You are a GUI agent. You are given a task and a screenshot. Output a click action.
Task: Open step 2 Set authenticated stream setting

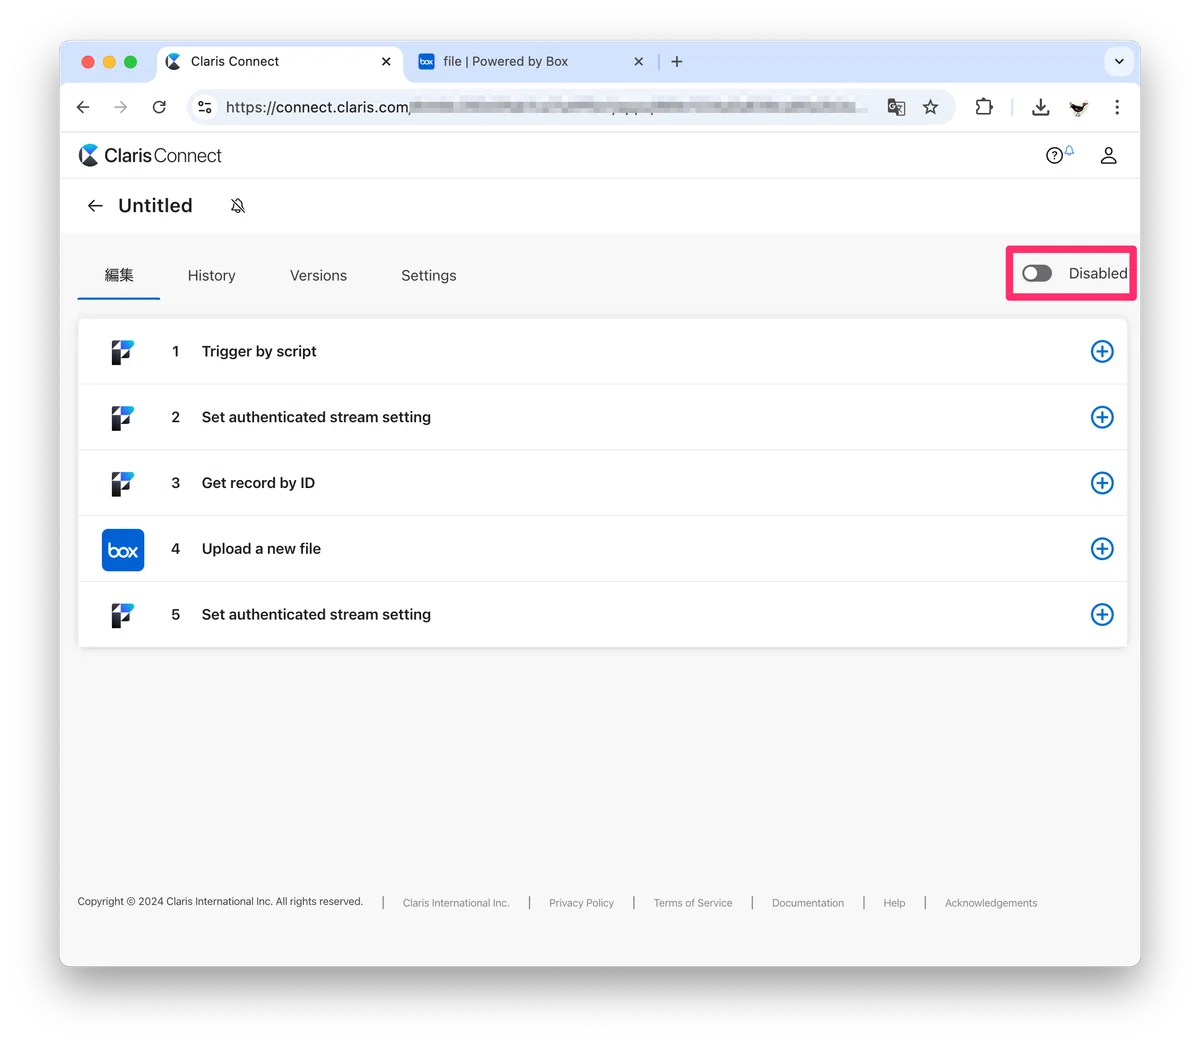(x=602, y=417)
